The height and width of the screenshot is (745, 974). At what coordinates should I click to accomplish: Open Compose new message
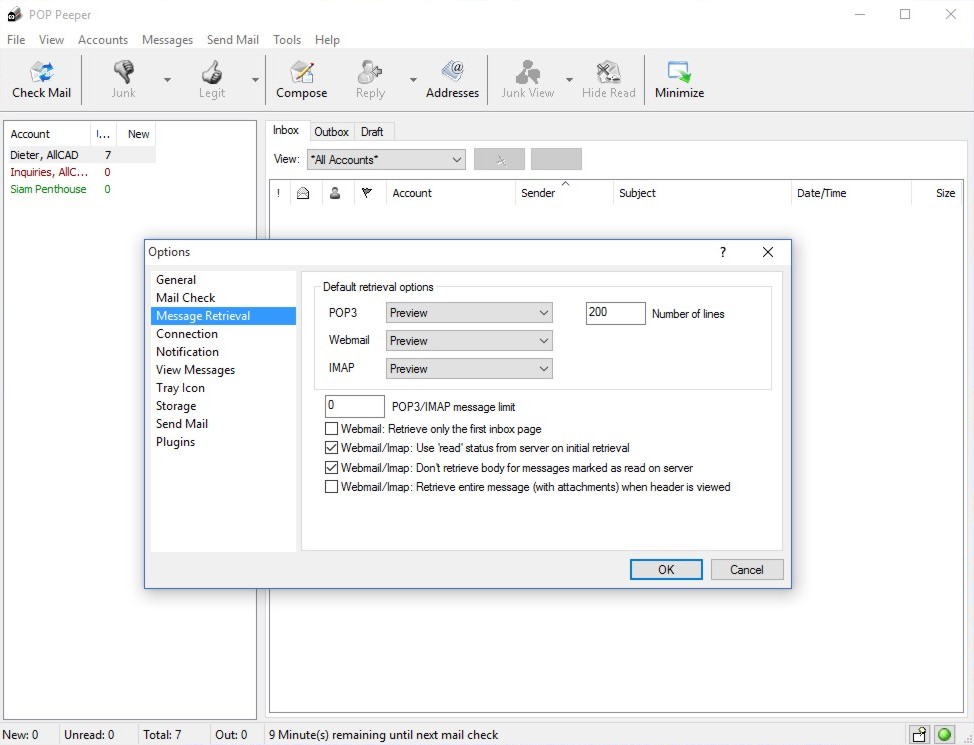(x=301, y=80)
